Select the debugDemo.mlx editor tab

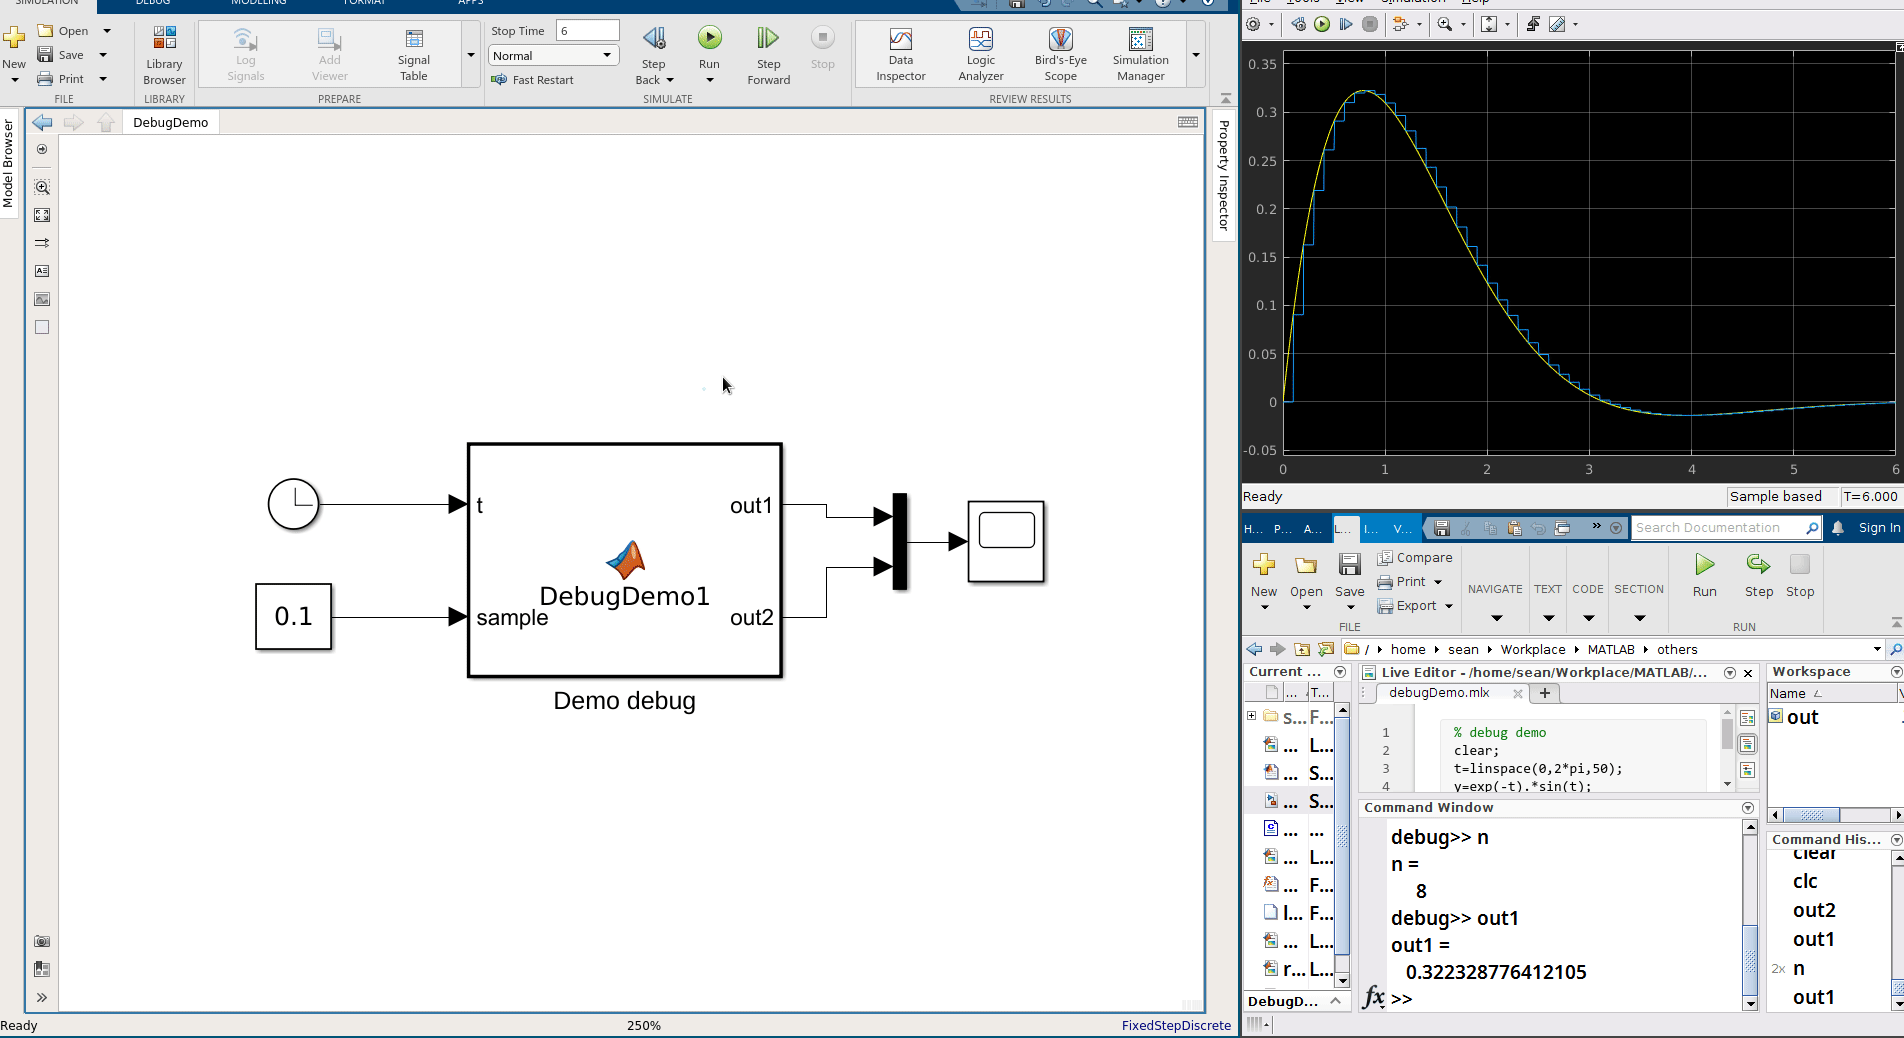tap(1438, 692)
